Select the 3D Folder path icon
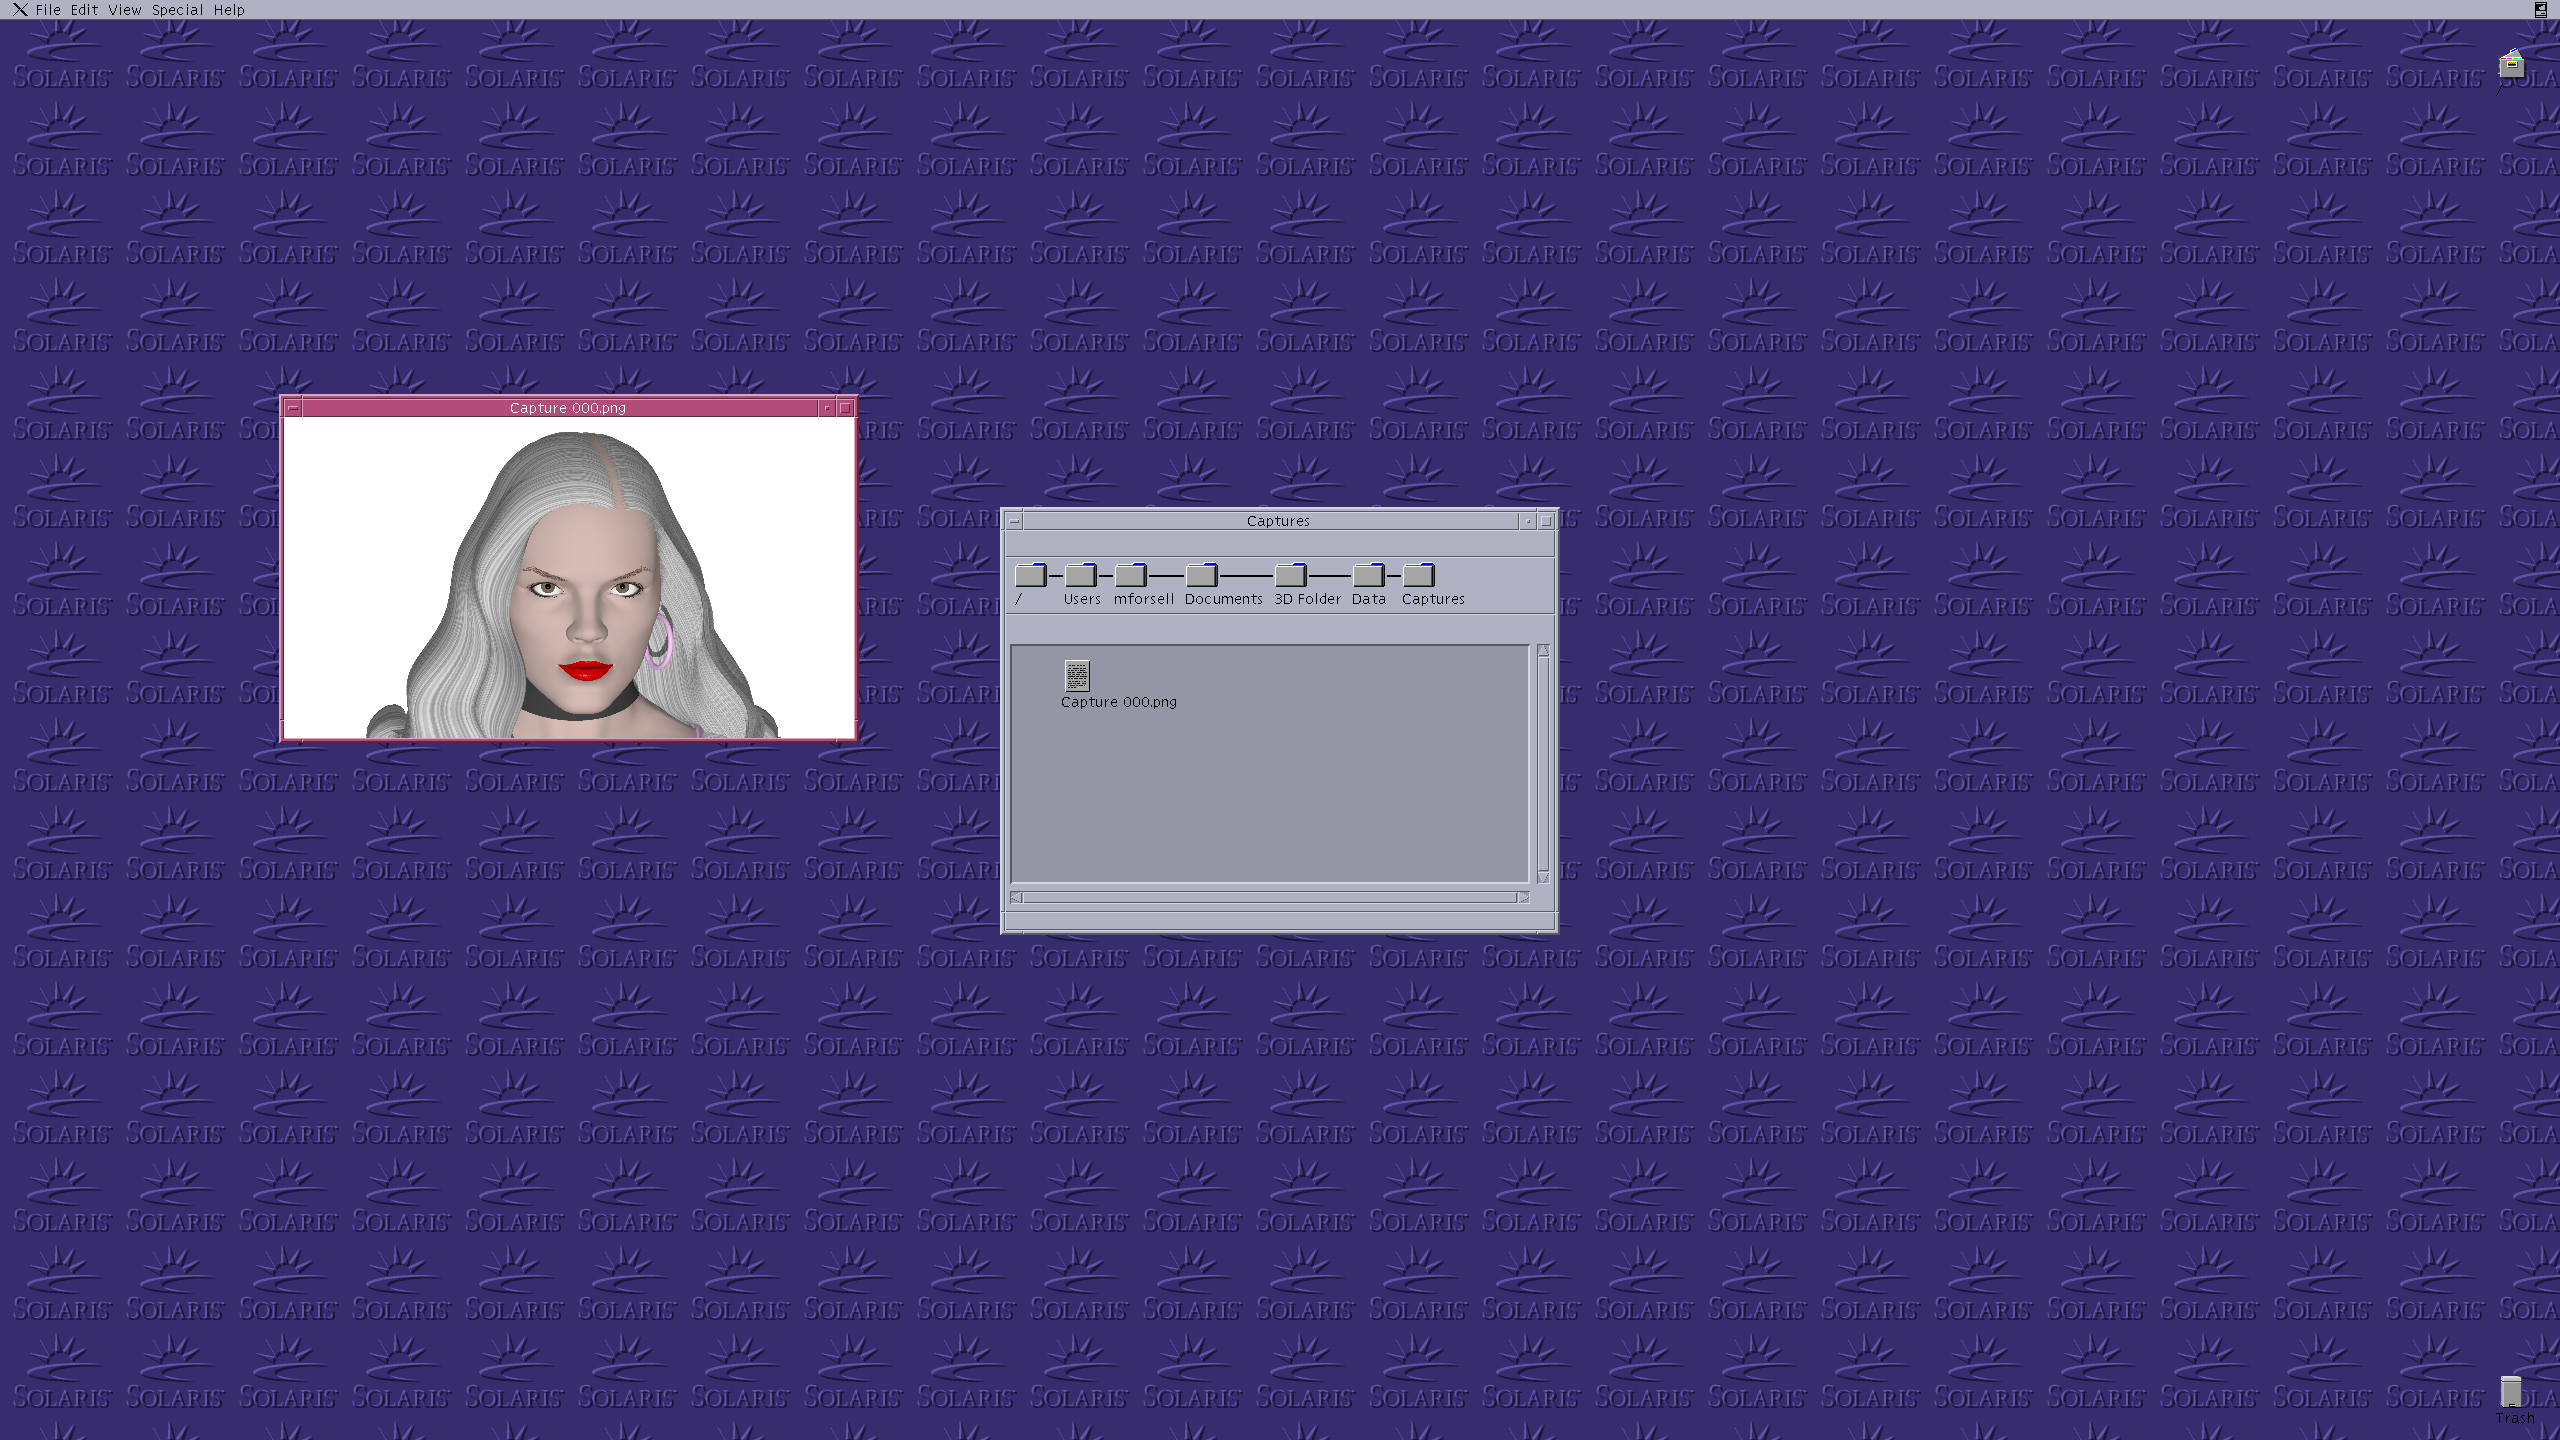 tap(1290, 575)
